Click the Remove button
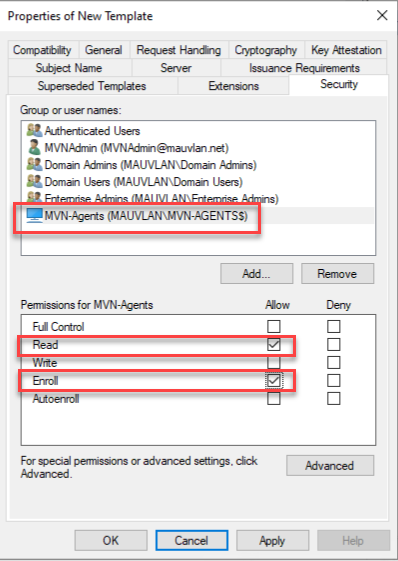The image size is (398, 561). pos(338,274)
